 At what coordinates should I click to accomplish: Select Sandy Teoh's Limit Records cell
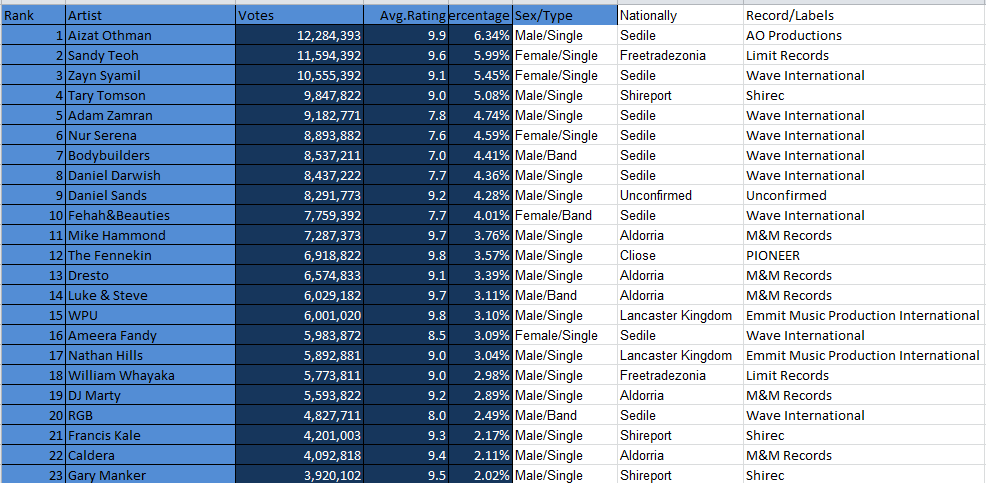(865, 55)
